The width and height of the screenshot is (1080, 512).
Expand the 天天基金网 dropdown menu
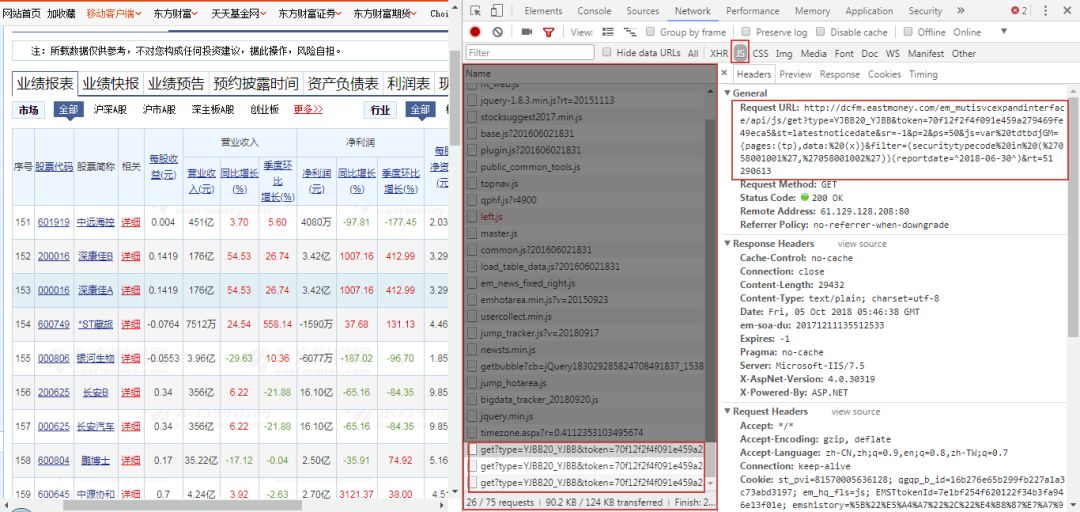[x=238, y=13]
